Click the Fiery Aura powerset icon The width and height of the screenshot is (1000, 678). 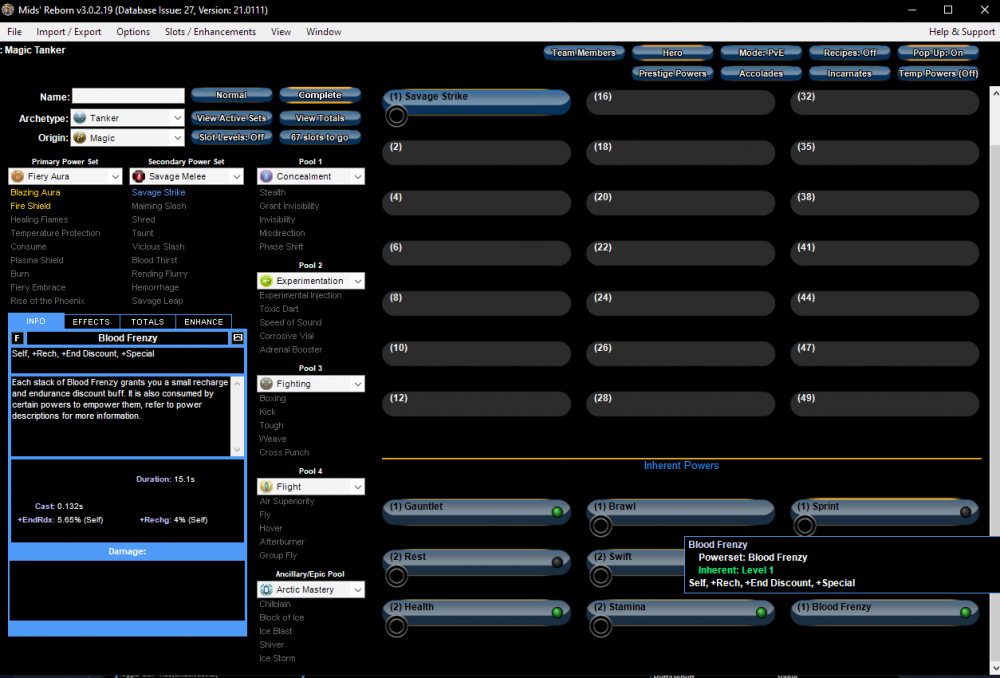point(18,176)
